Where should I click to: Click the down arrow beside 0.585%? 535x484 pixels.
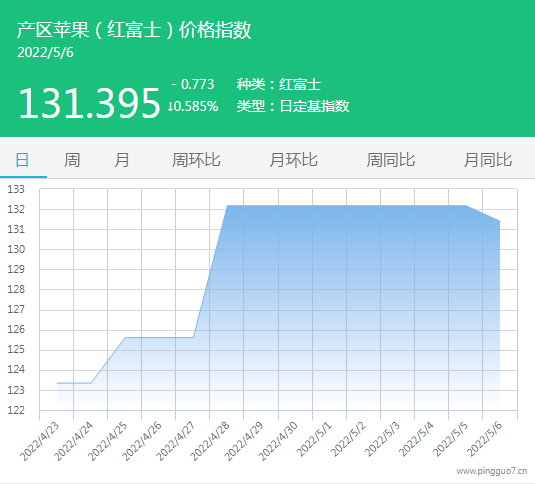point(170,107)
